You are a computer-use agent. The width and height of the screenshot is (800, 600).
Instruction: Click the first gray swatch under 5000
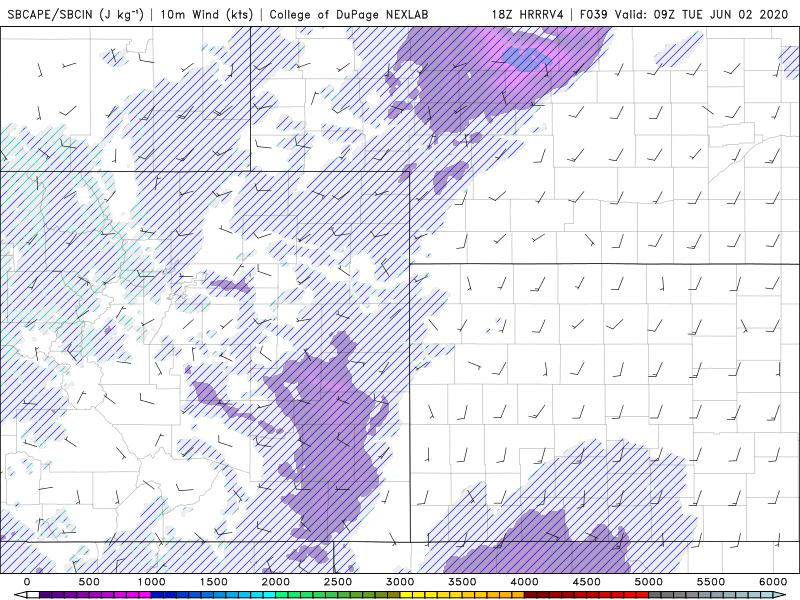click(655, 595)
